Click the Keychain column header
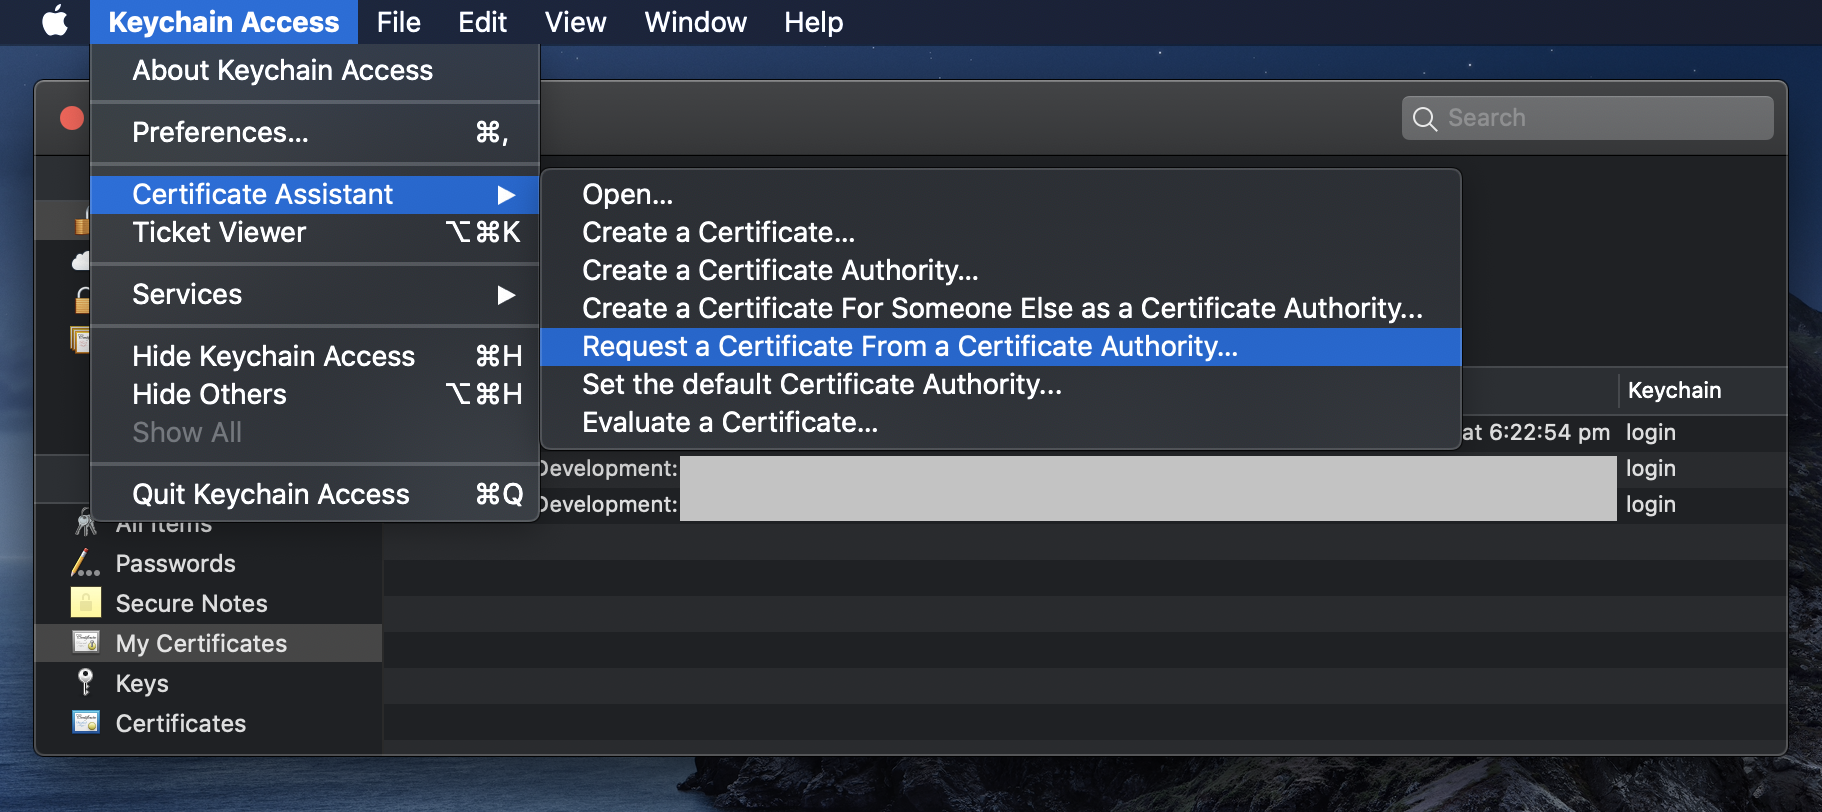1822x812 pixels. 1702,390
